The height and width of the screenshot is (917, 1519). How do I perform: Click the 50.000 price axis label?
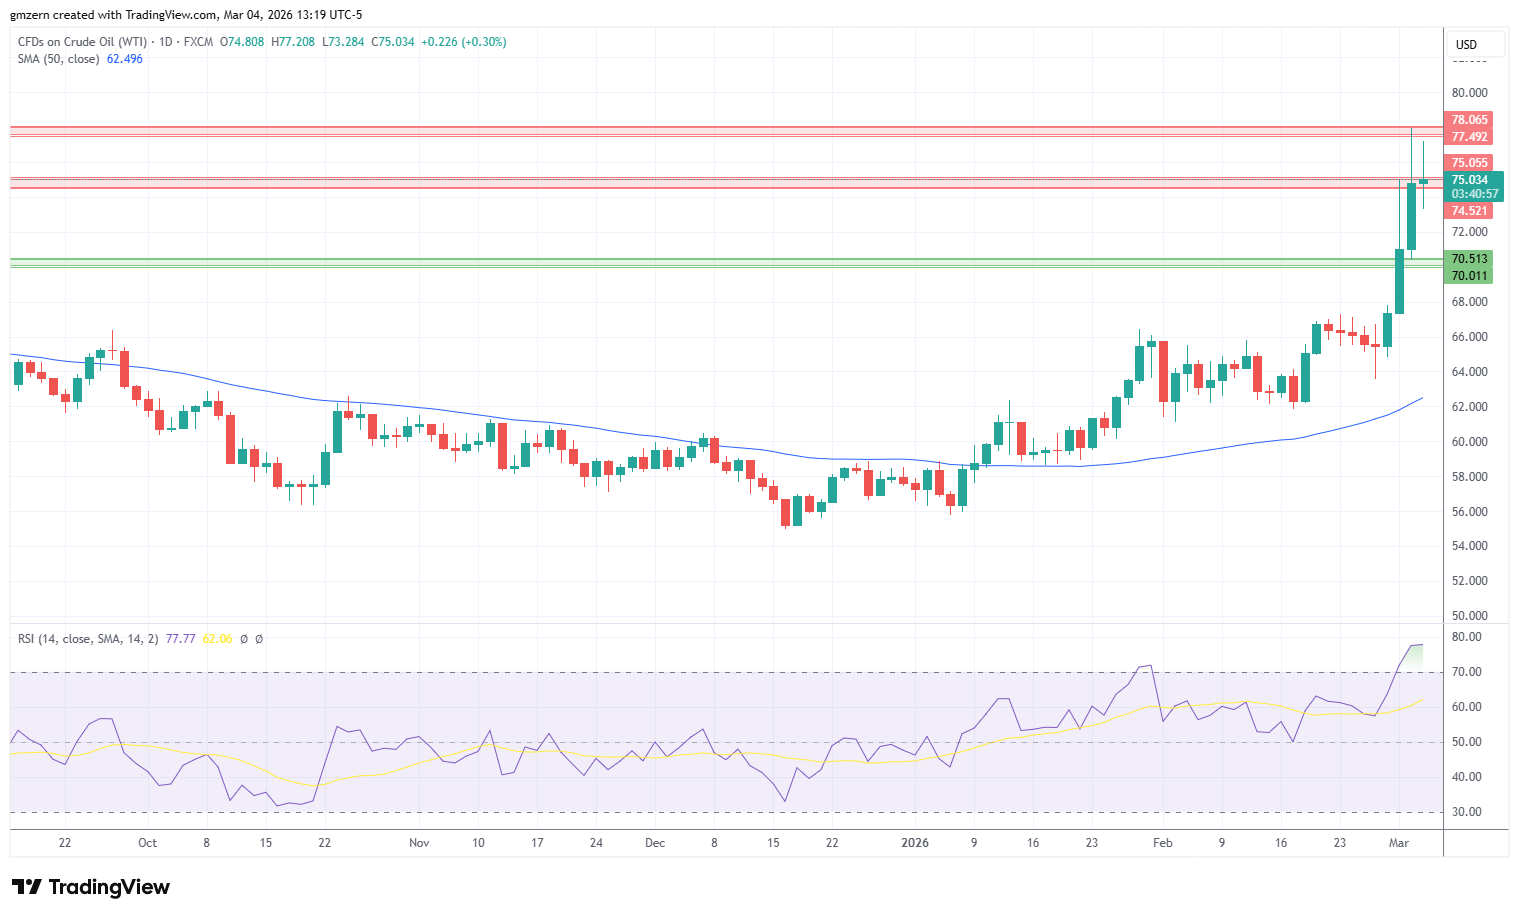[1470, 616]
